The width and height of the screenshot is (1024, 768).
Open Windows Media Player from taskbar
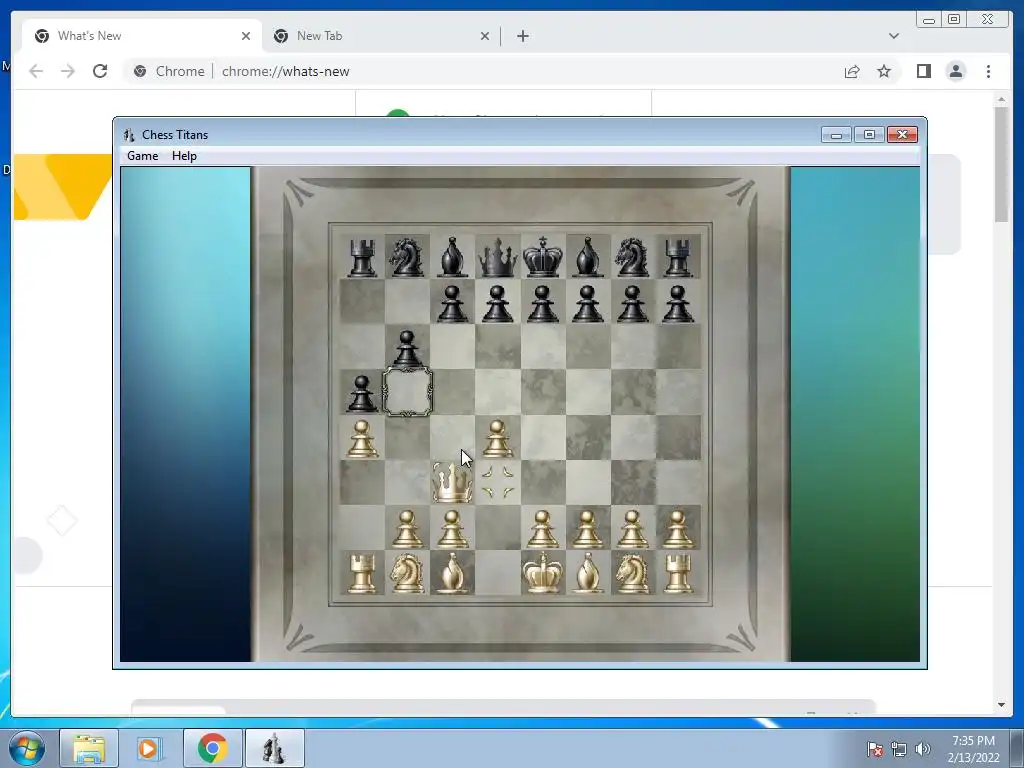(150, 748)
